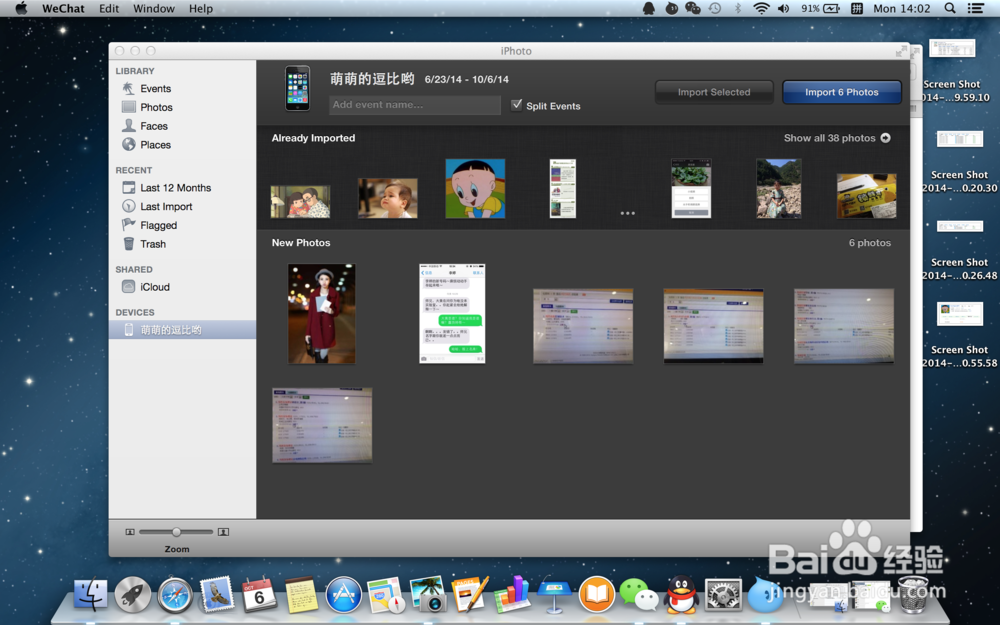Toggle the Split Events checkbox
The height and width of the screenshot is (625, 1000).
coord(517,105)
